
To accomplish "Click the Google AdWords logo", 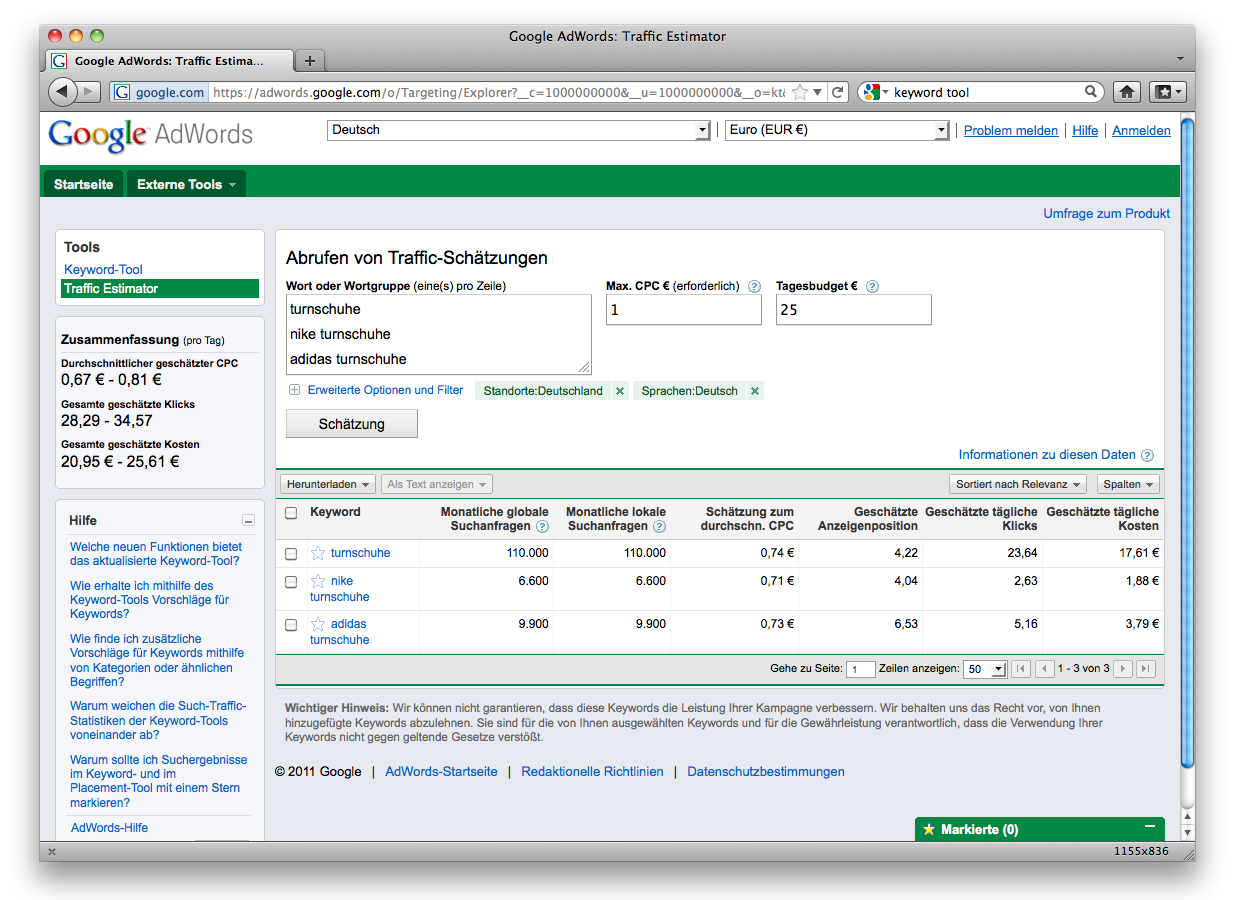I will 150,135.
